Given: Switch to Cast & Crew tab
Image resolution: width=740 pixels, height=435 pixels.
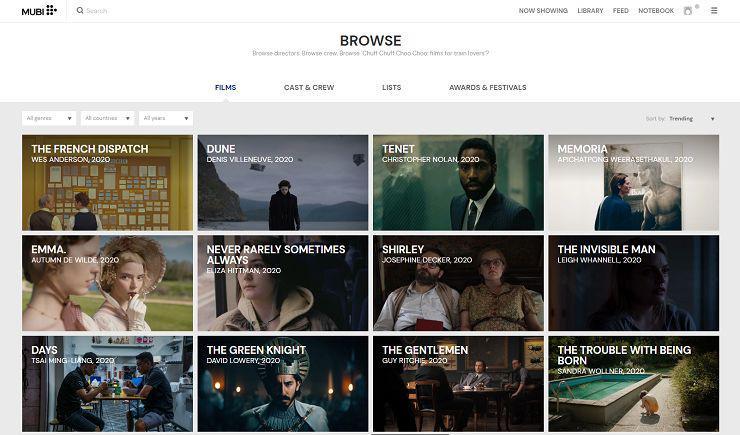Looking at the screenshot, I should coord(309,87).
